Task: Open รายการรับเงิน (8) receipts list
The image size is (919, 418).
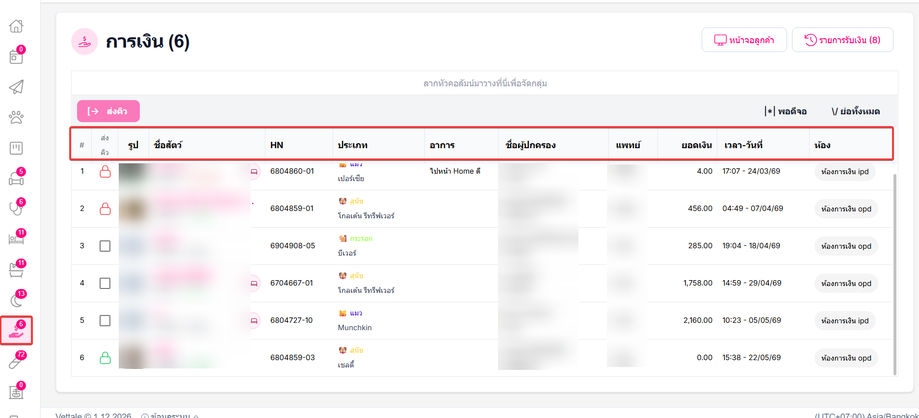Action: 842,40
